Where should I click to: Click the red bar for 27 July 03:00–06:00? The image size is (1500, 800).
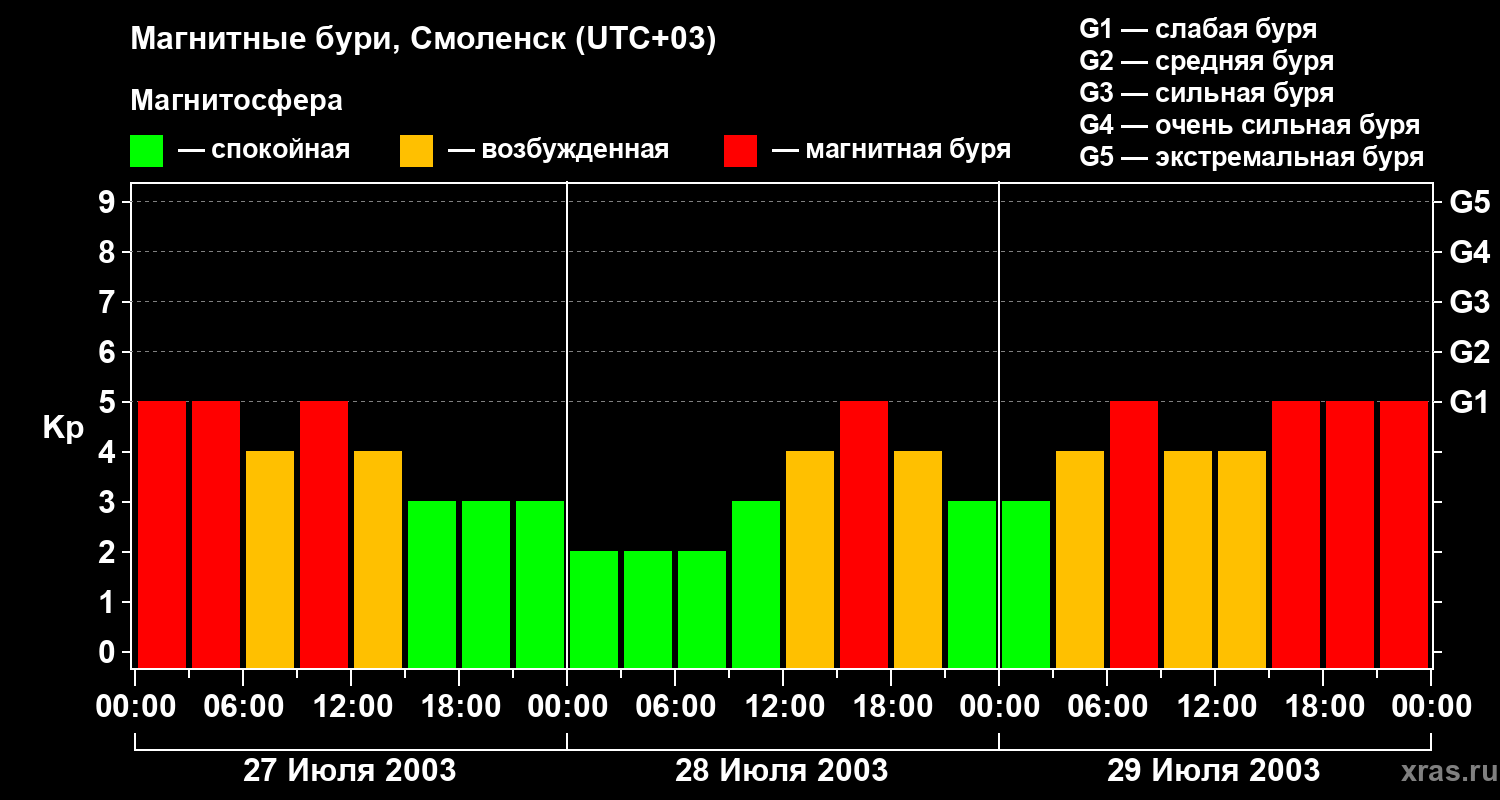pos(216,534)
